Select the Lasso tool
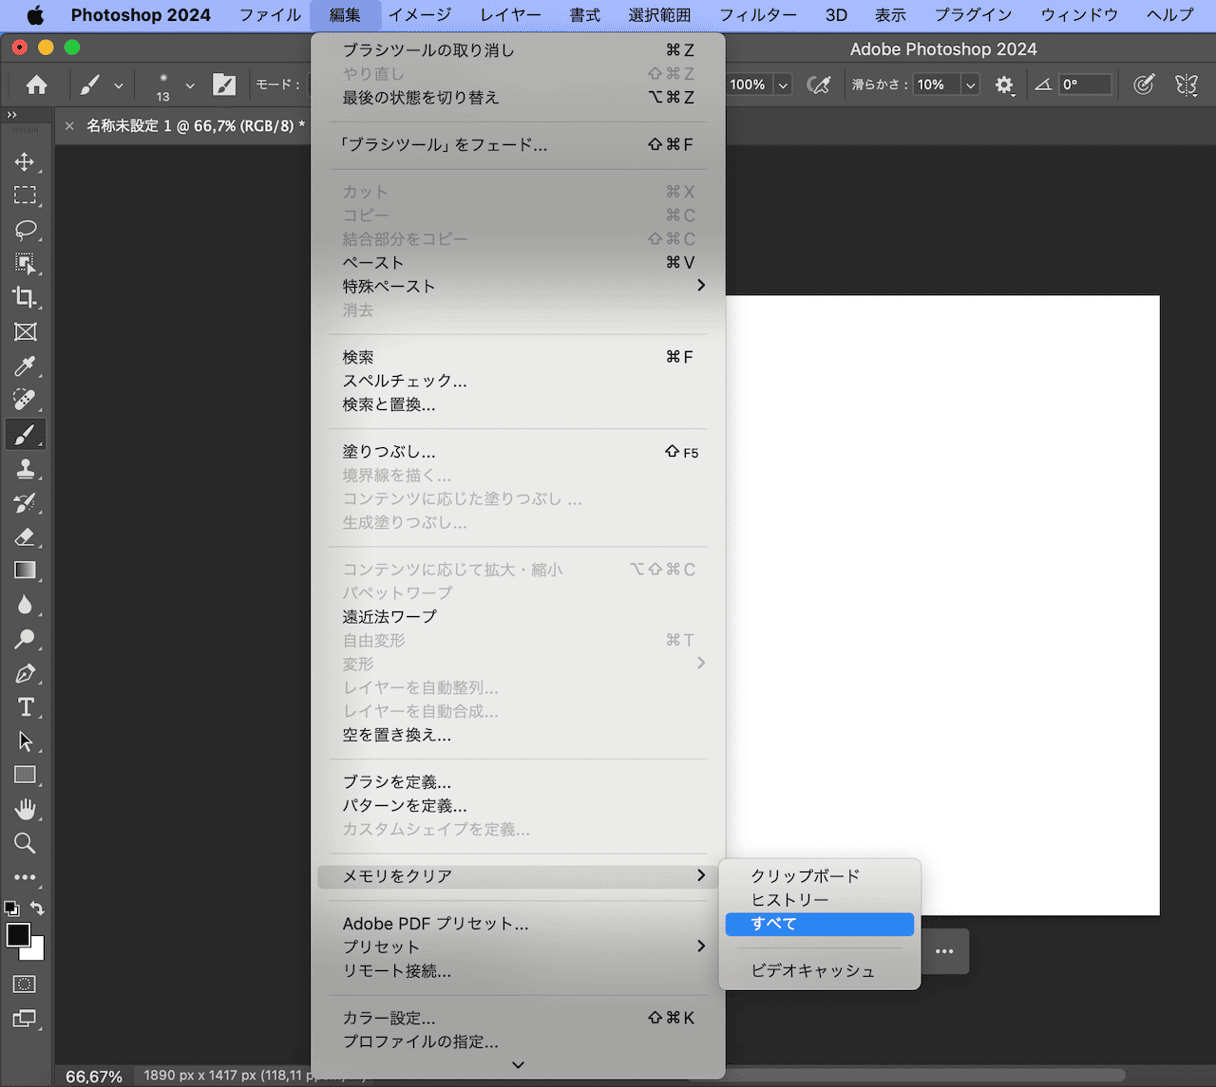 tap(25, 230)
